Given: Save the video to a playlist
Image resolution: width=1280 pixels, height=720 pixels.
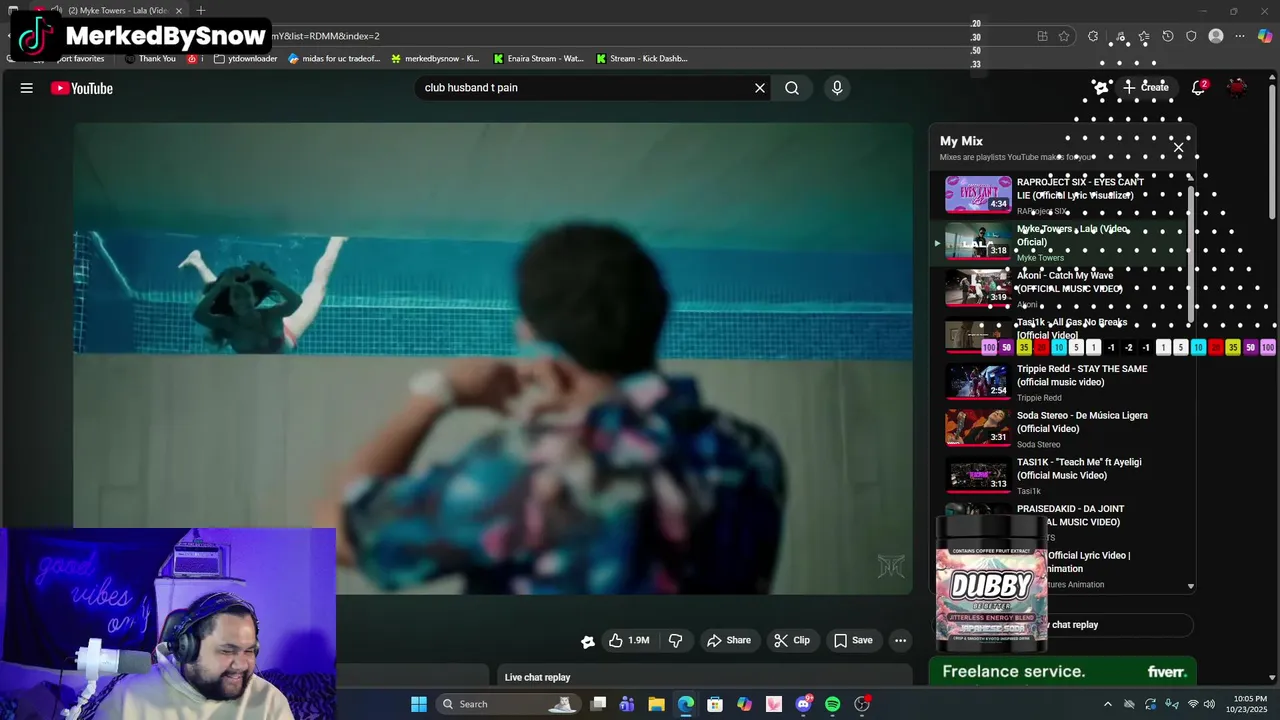Looking at the screenshot, I should (x=853, y=640).
